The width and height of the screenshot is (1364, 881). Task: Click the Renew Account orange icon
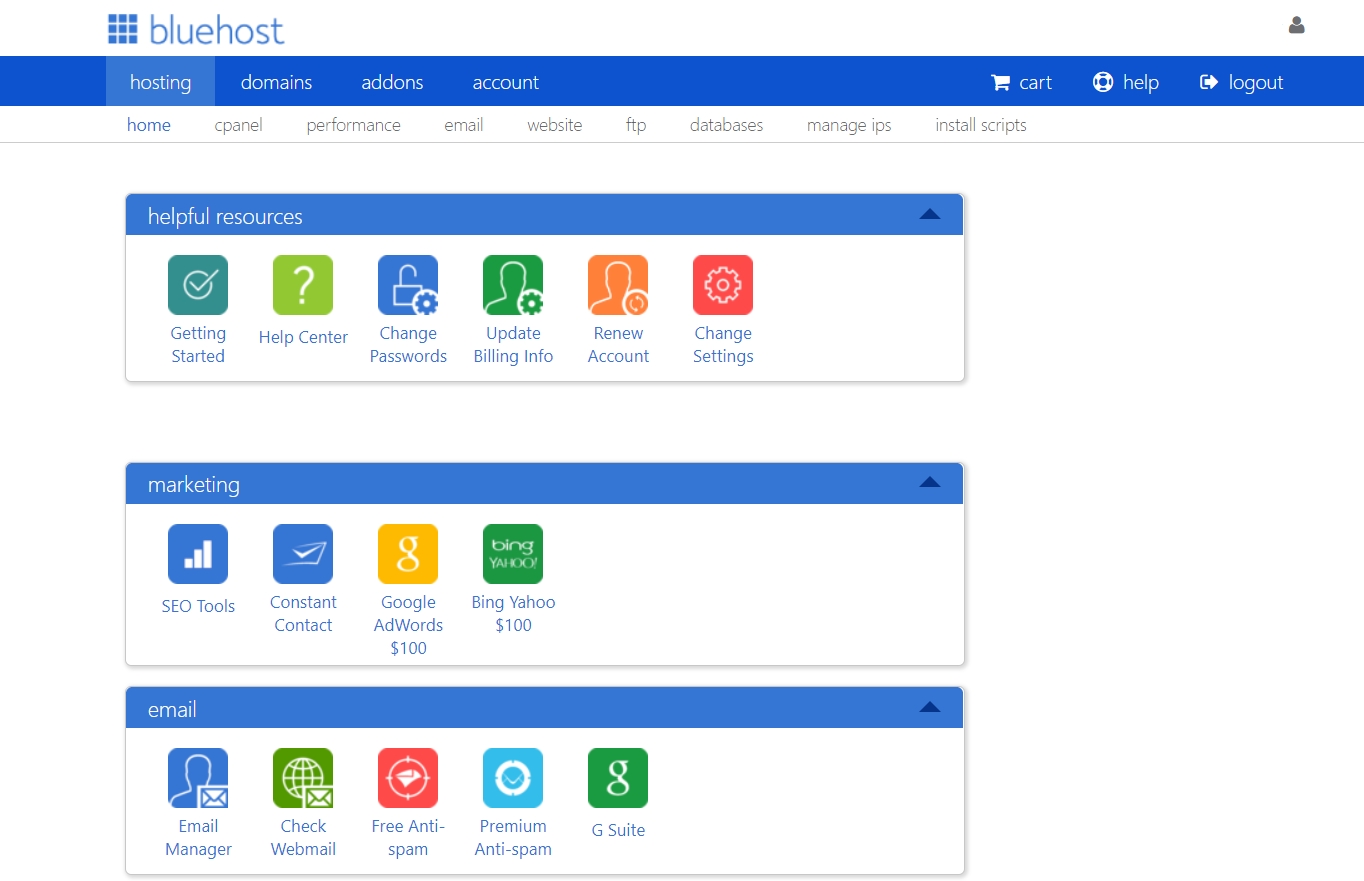coord(618,285)
